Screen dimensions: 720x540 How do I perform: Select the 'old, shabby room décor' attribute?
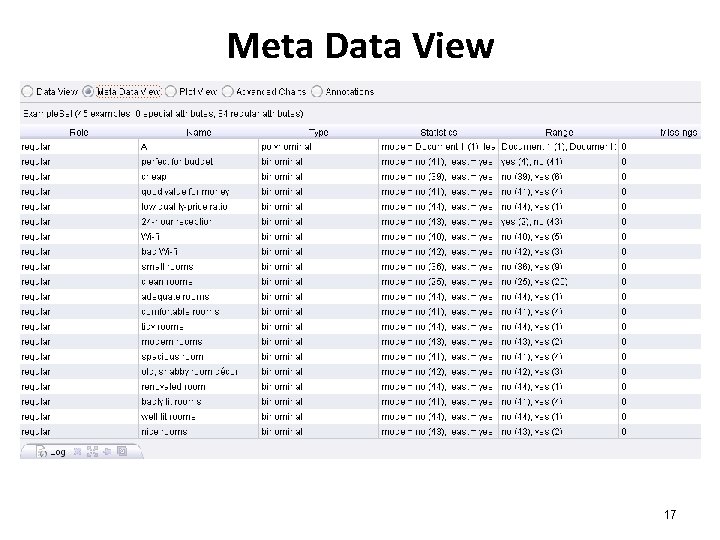(189, 372)
